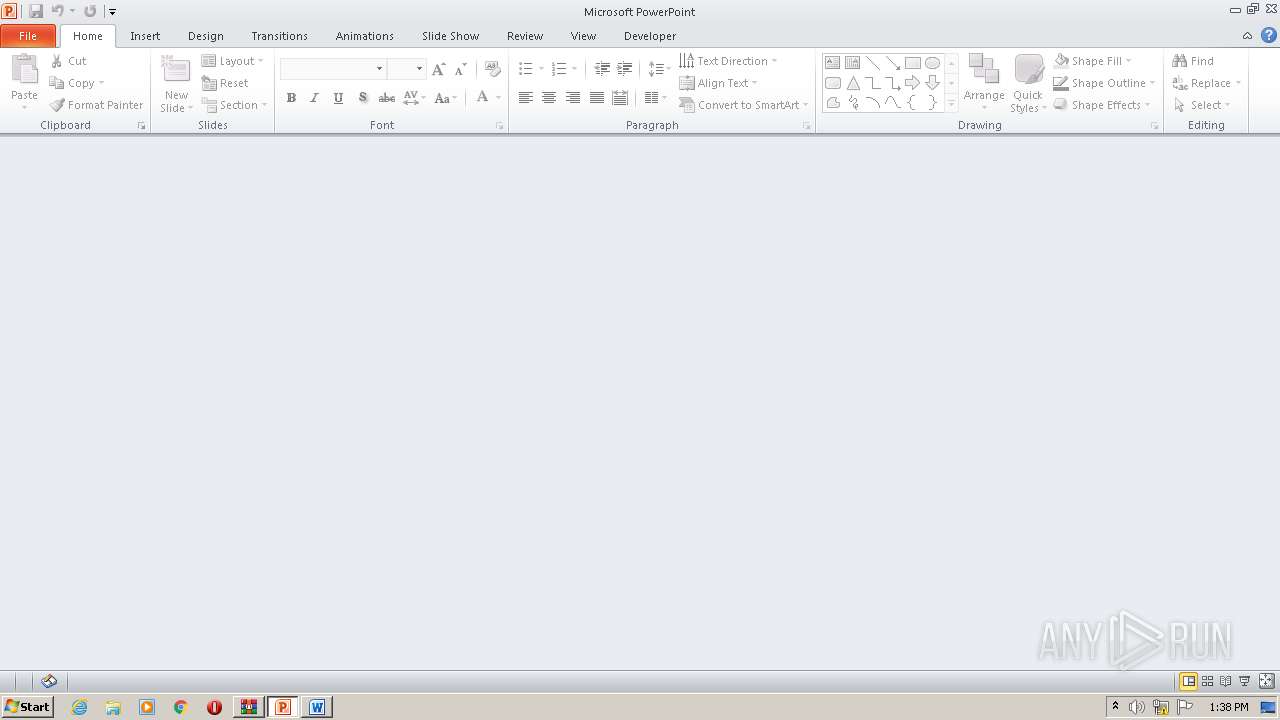
Task: Switch to the Animations tab
Action: (x=365, y=36)
